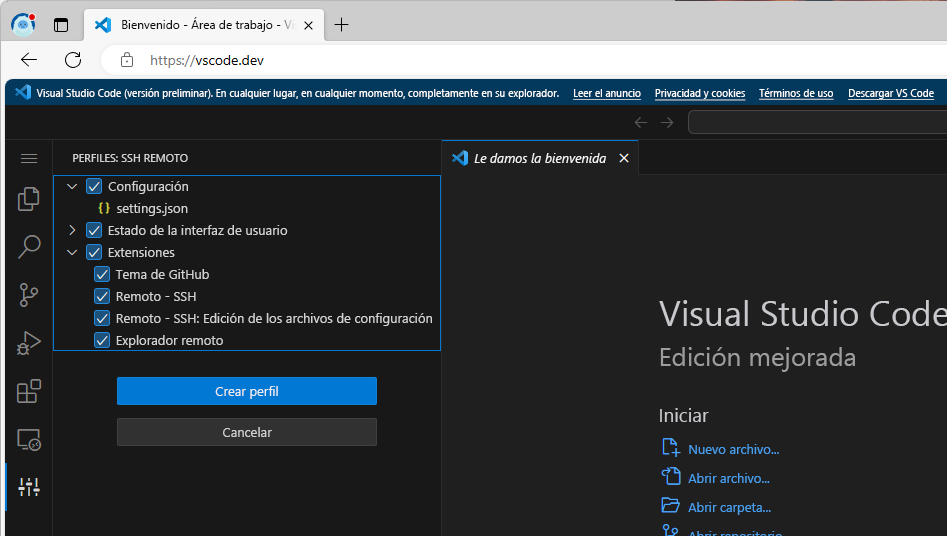Image resolution: width=947 pixels, height=536 pixels.
Task: Open the browser tab actions menu icon
Action: tap(61, 25)
